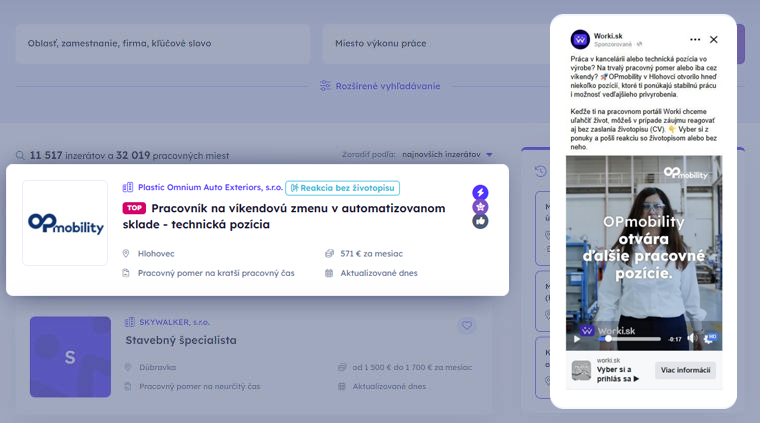Click Pracovný pomer na neurčitý čas text

[200, 387]
